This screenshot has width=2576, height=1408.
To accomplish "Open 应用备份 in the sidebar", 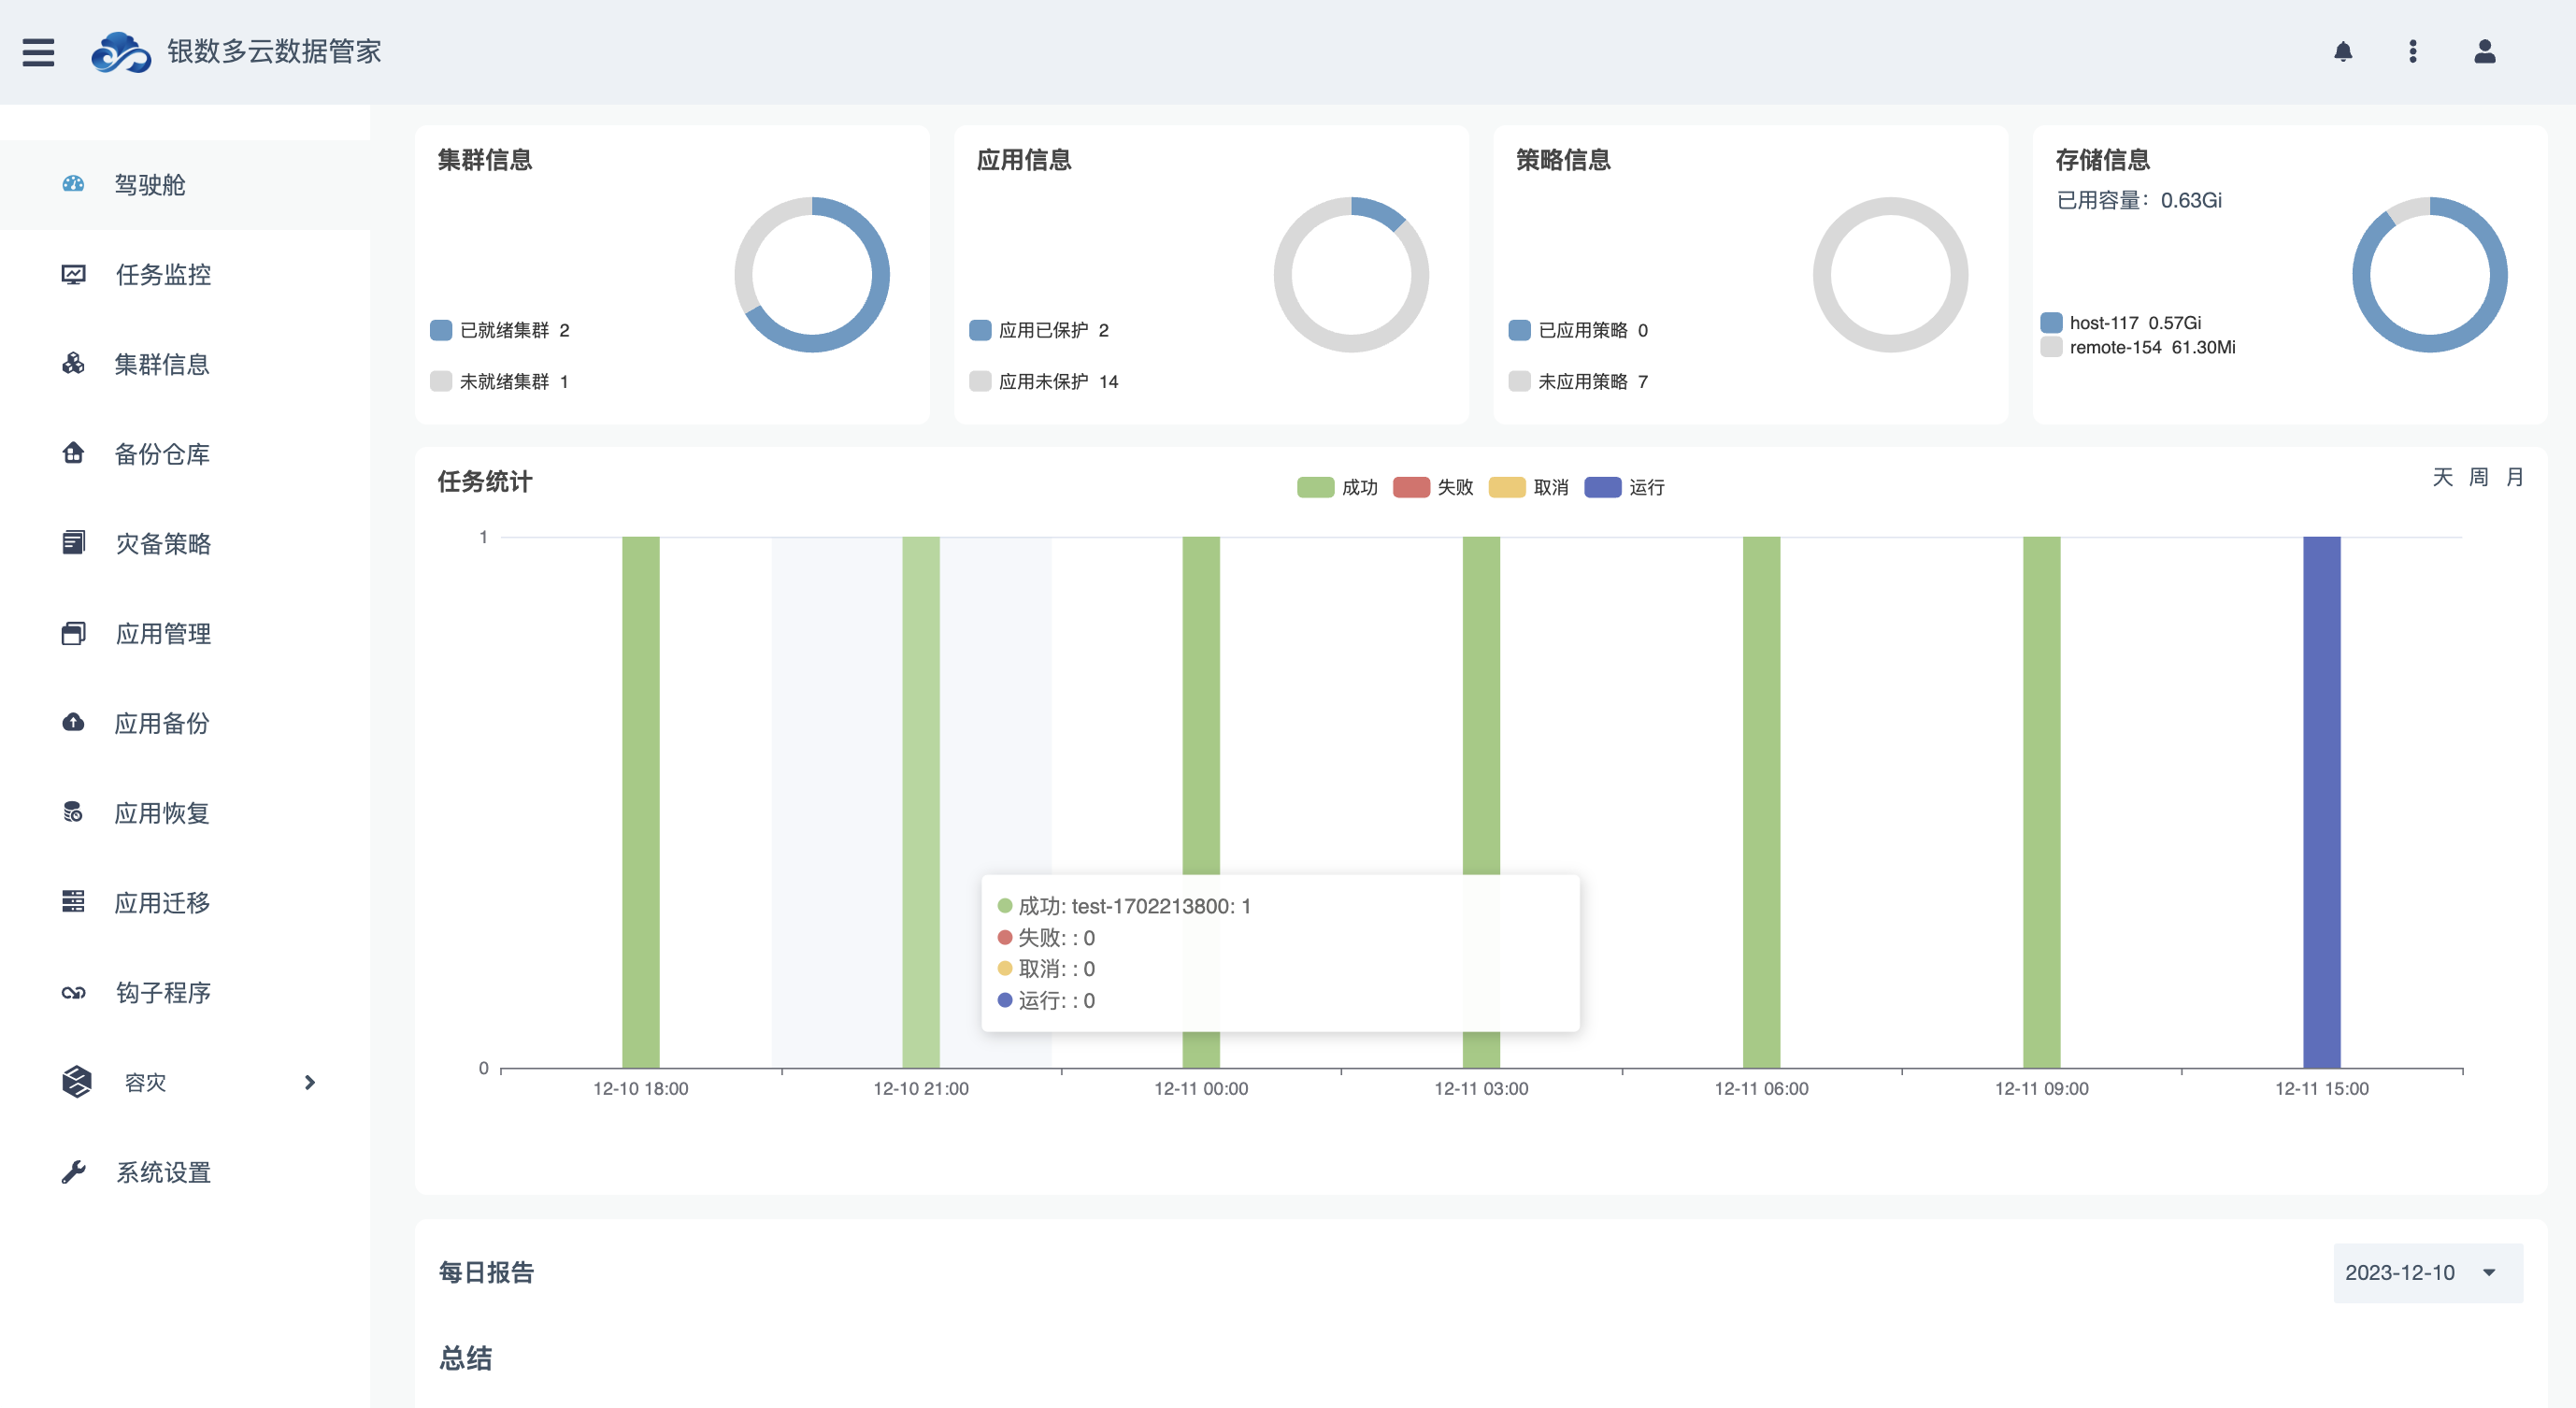I will point(185,723).
